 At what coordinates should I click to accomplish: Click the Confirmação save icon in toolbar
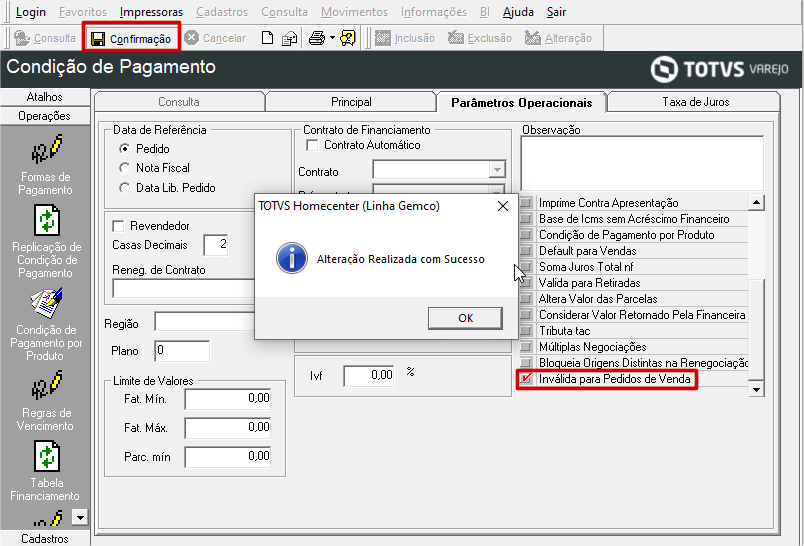[98, 38]
